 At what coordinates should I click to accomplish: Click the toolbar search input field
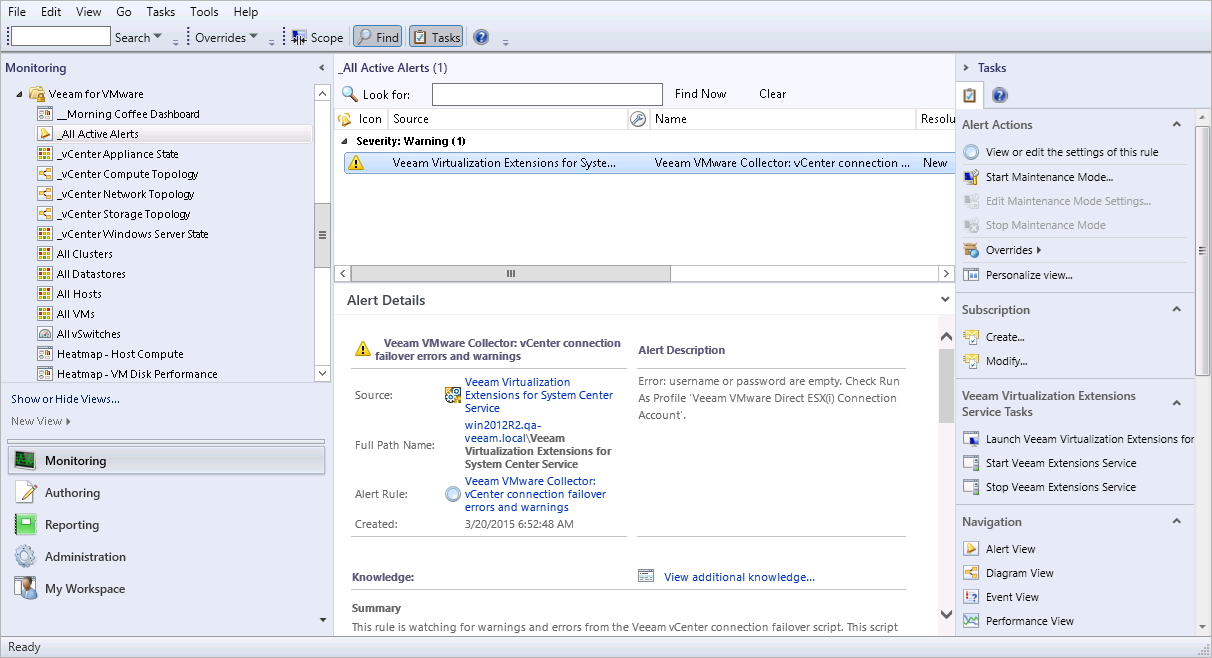(60, 37)
